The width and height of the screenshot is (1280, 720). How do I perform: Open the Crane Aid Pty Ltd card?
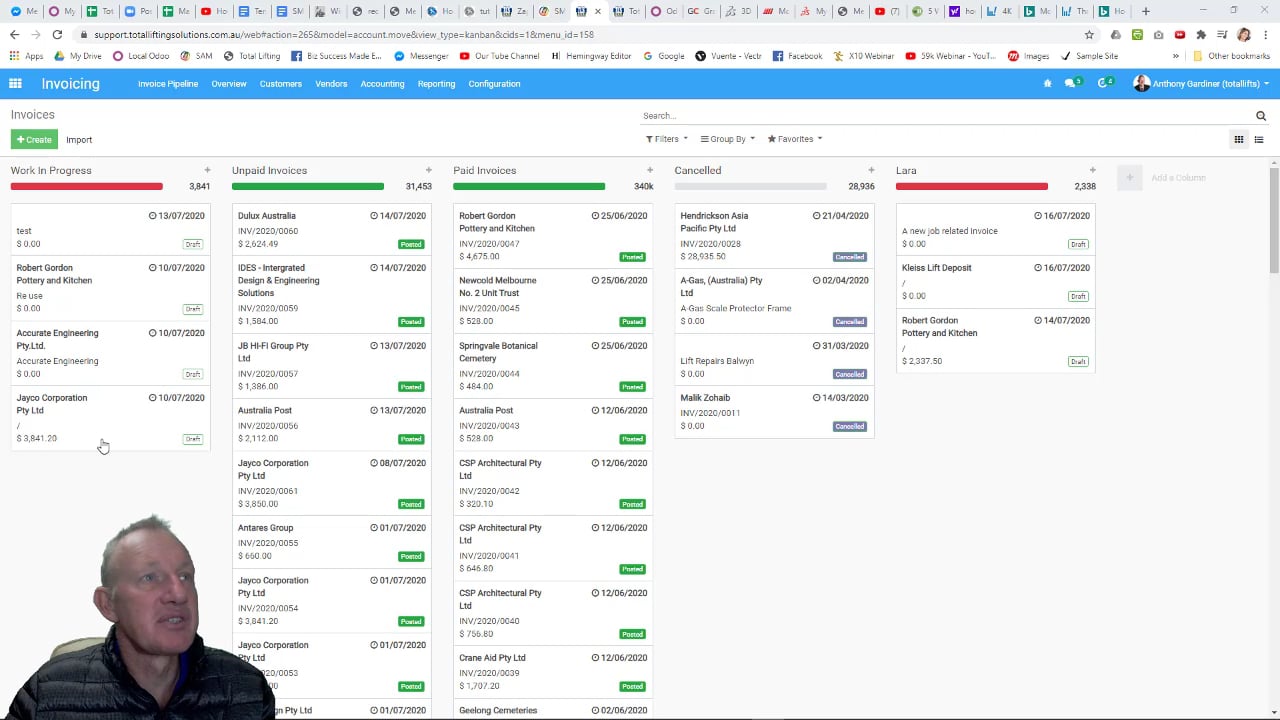coord(553,672)
